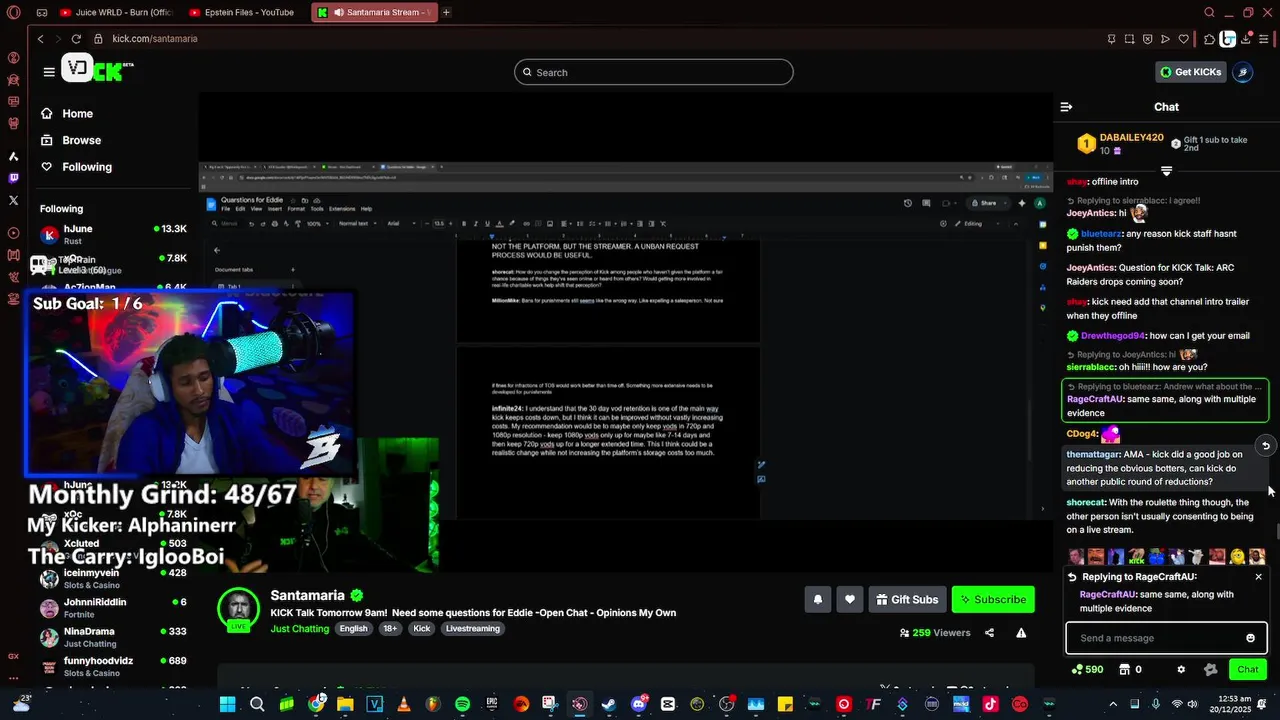1280x720 pixels.
Task: Open Twitch from the Opera sidebar
Action: click(x=13, y=178)
